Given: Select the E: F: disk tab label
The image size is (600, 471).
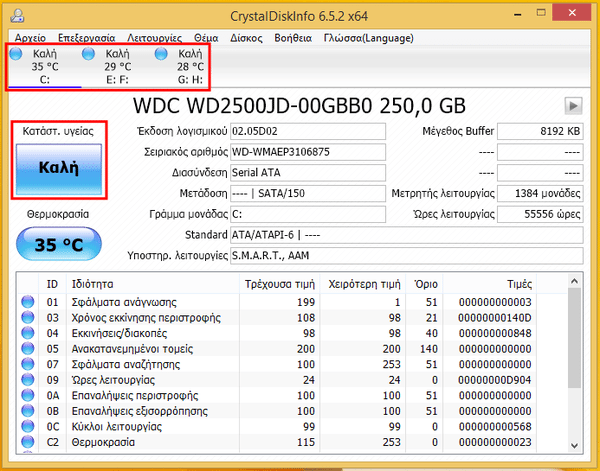Looking at the screenshot, I should (x=117, y=80).
